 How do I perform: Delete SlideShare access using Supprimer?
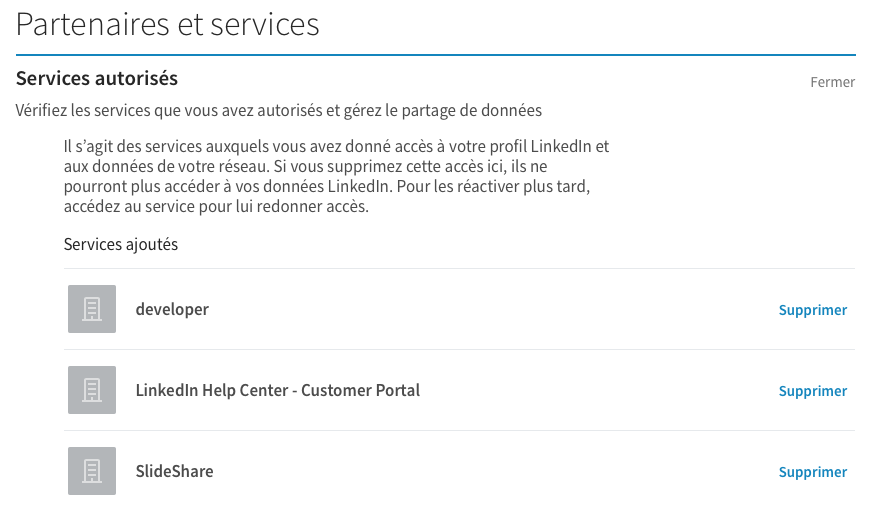[812, 471]
